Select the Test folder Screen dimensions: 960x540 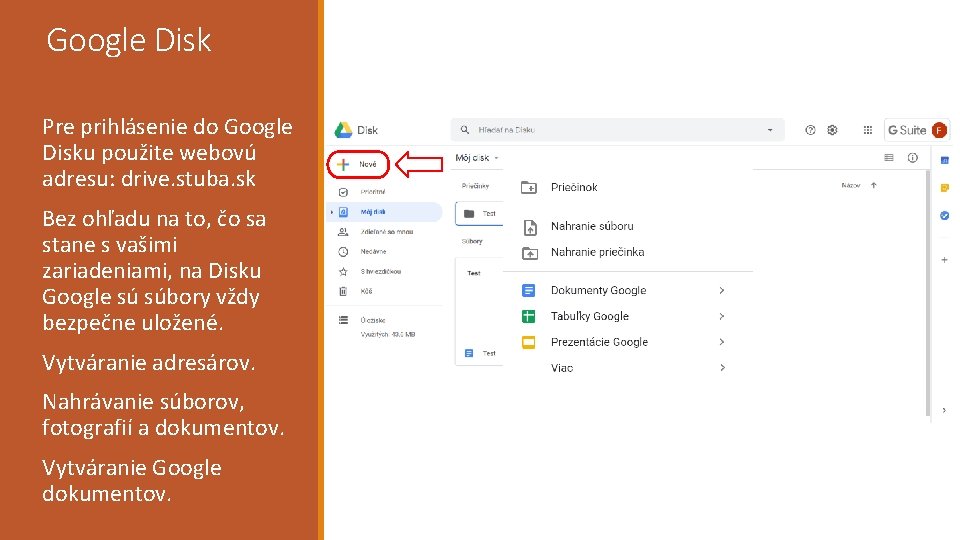click(479, 214)
